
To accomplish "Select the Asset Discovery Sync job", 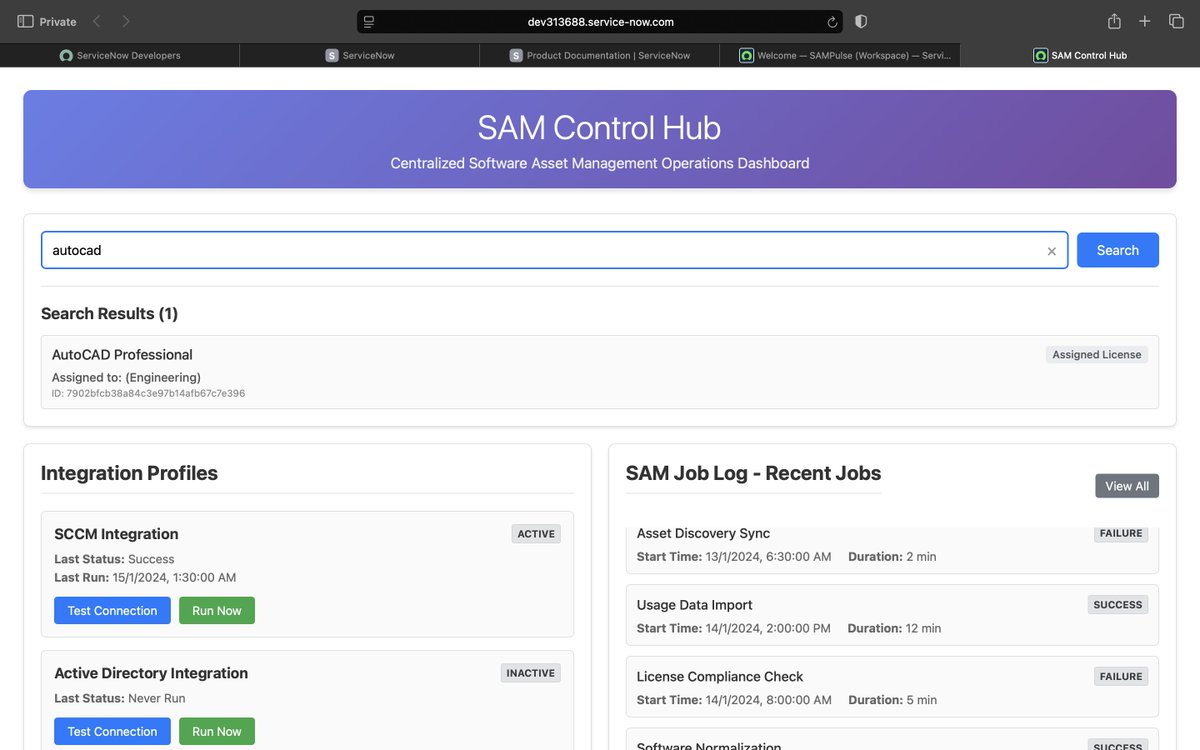I will pos(892,548).
